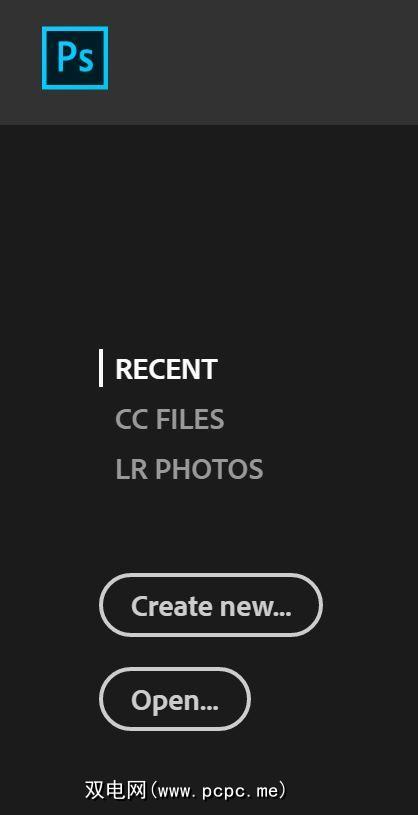
Task: Click the rounded Create new... pill outline
Action: pos(211,605)
